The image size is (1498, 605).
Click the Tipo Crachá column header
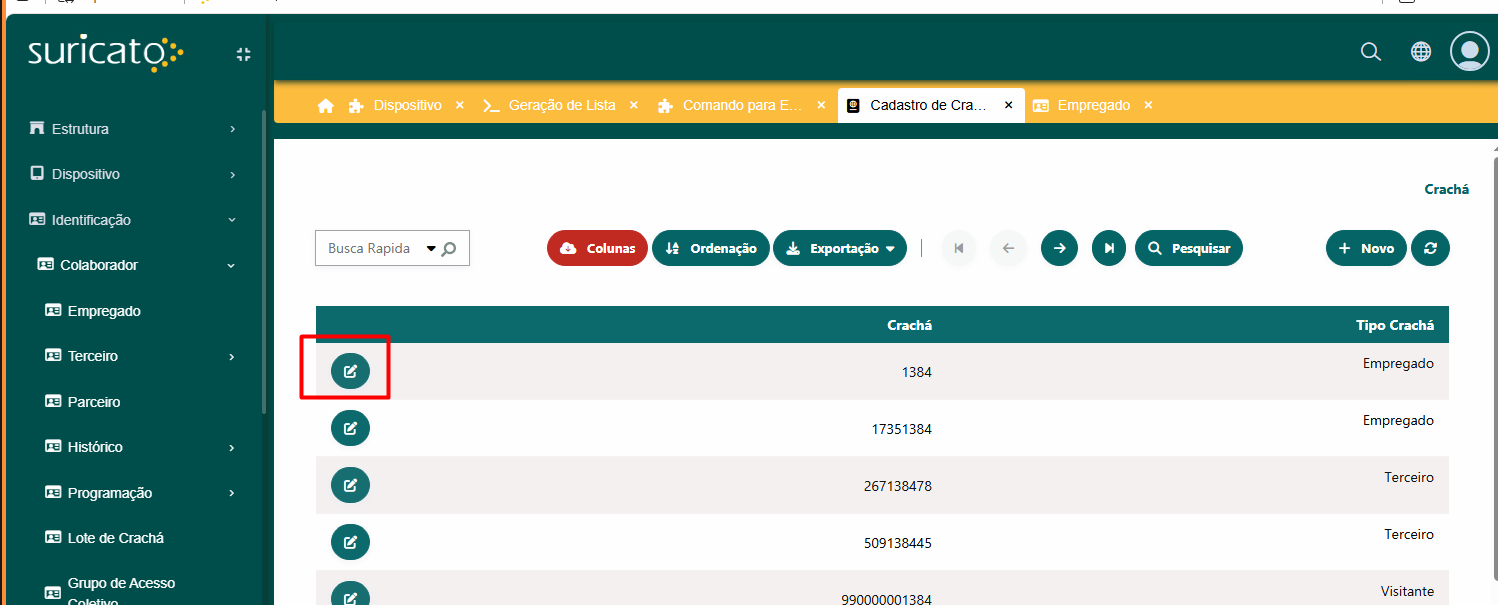1395,325
